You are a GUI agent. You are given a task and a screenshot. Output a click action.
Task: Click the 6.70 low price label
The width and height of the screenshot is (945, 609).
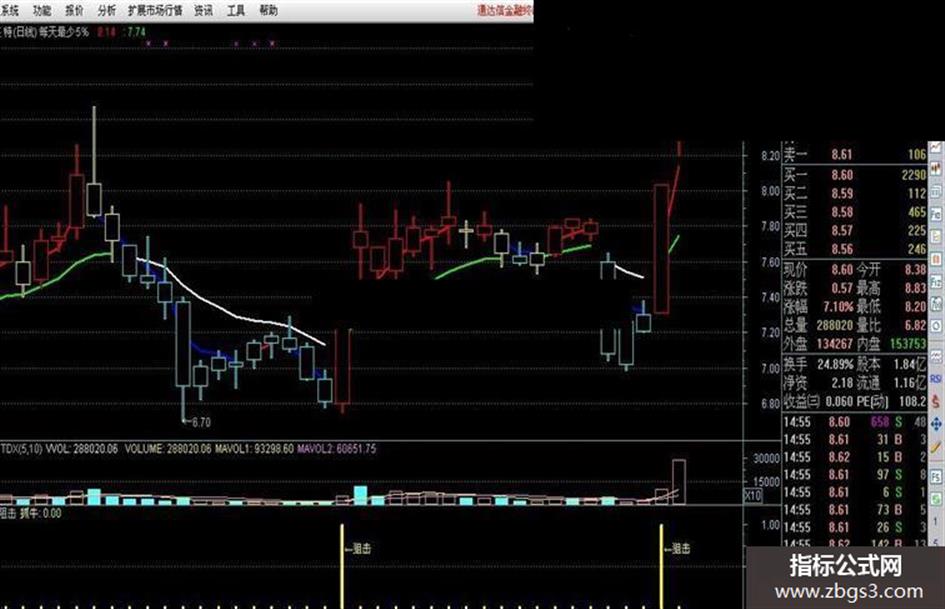201,423
